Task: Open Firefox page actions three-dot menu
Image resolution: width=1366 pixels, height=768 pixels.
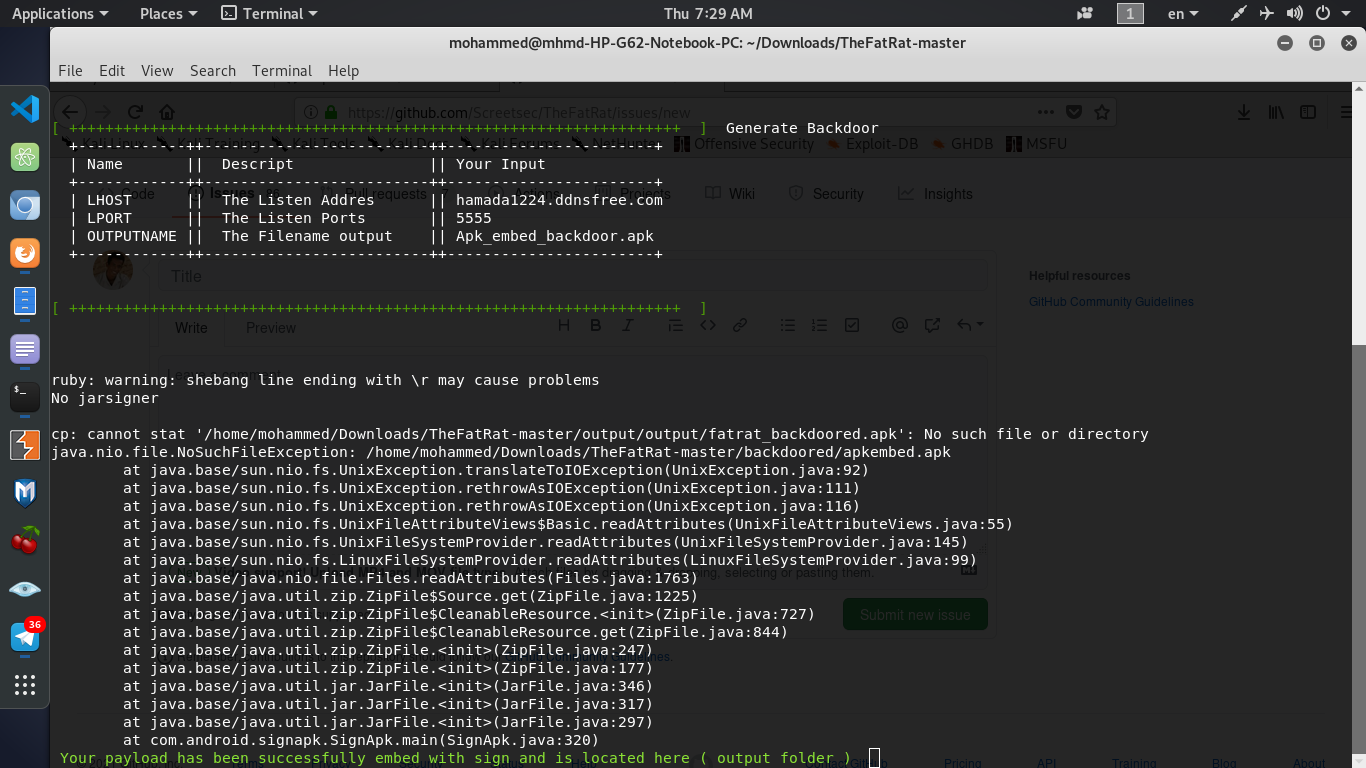Action: click(x=1045, y=112)
